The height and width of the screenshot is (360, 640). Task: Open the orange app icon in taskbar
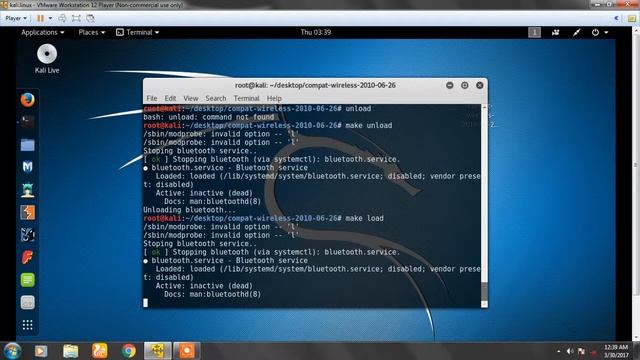coord(100,351)
